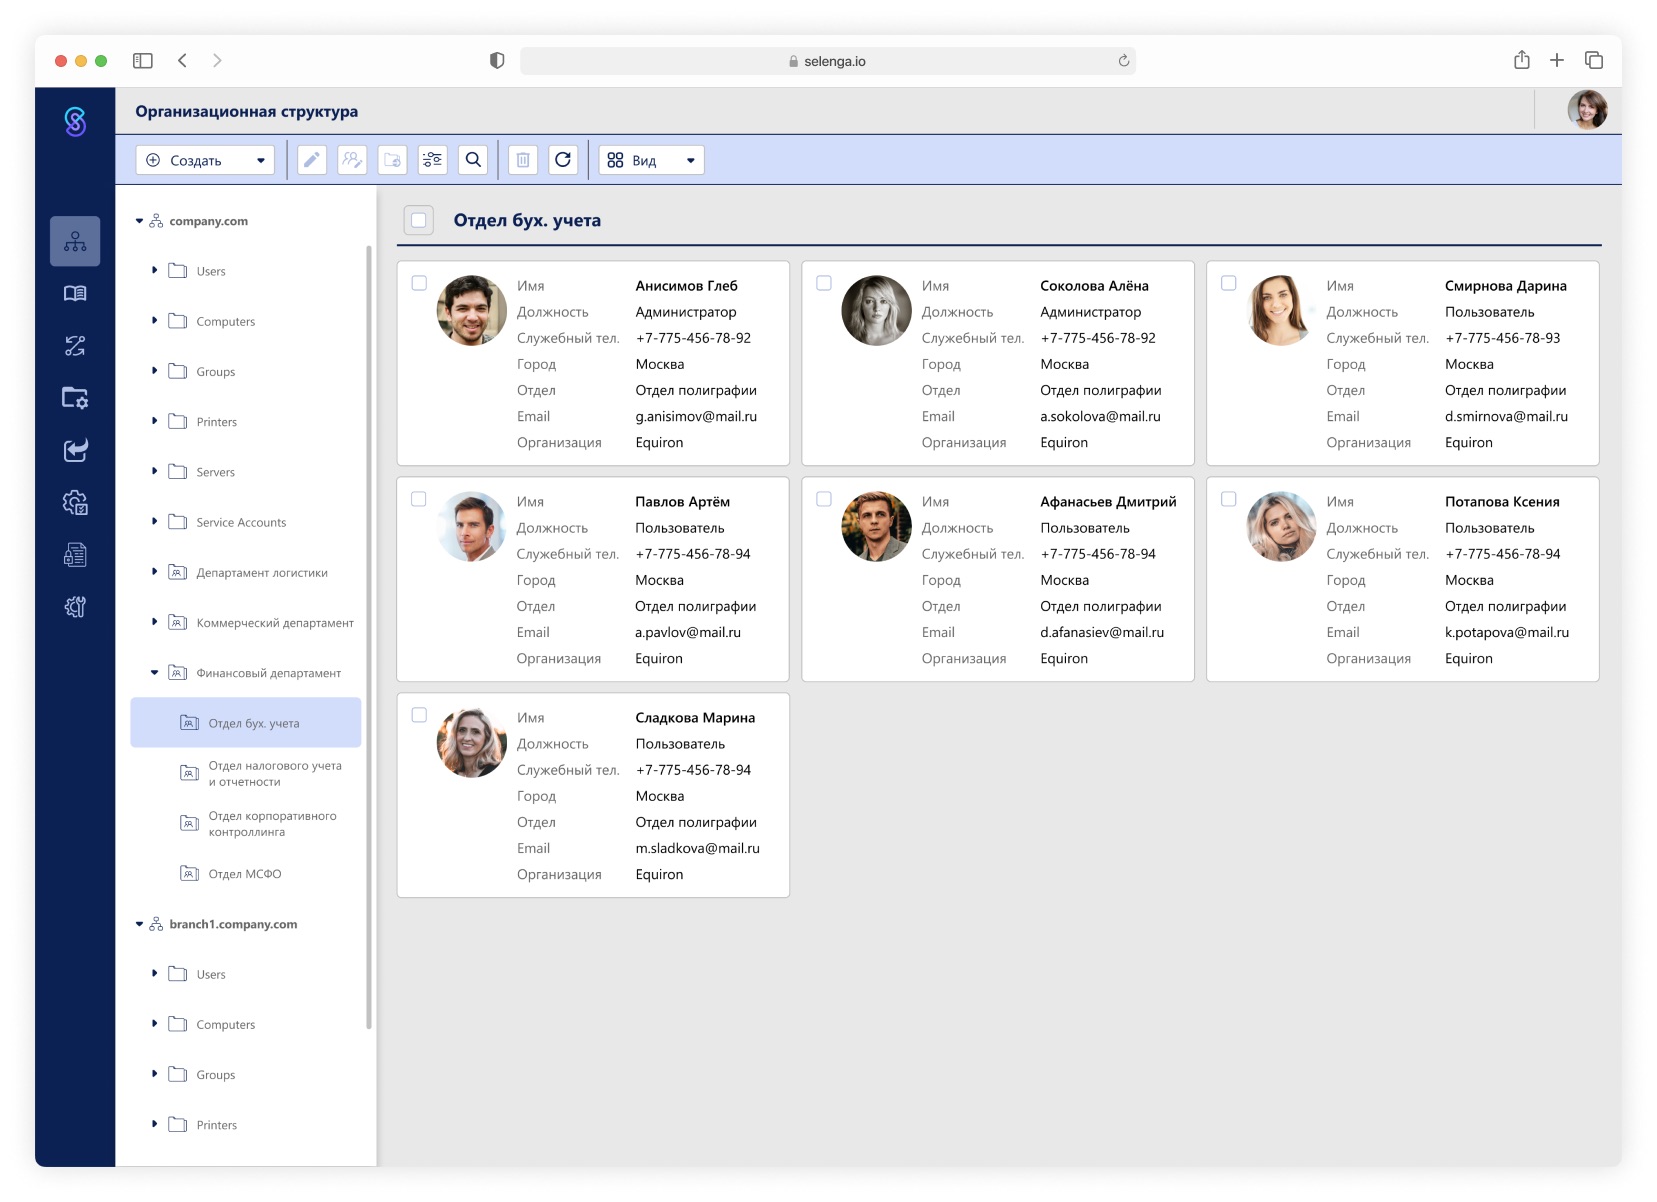Click Афанасьев Дмитрий's profile photo

[x=876, y=526]
